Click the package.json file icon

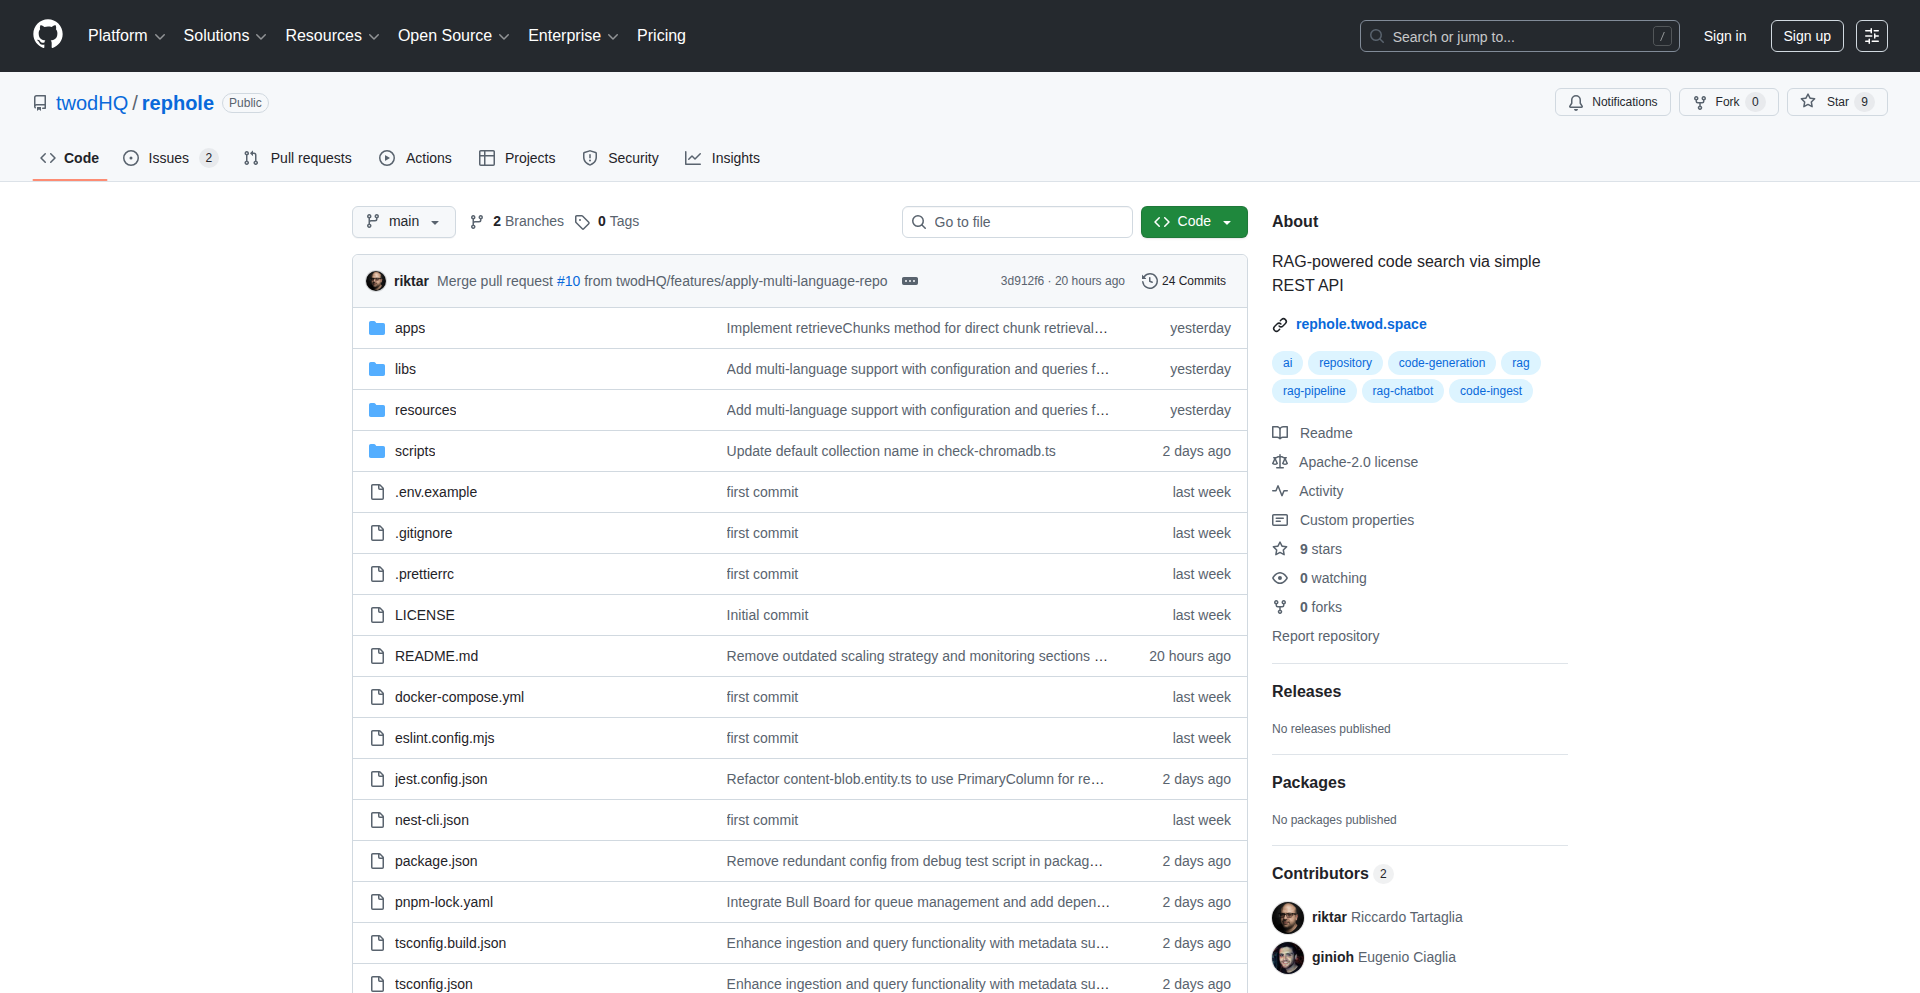tap(377, 861)
